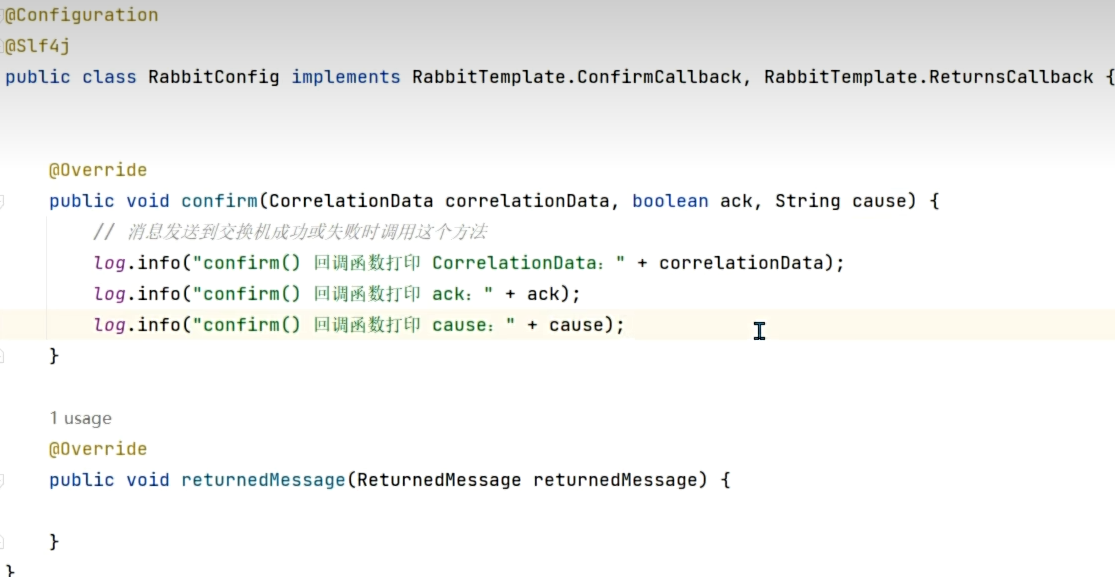The height and width of the screenshot is (577, 1115).
Task: Click the @Configuration annotation
Action: pyautogui.click(x=82, y=15)
